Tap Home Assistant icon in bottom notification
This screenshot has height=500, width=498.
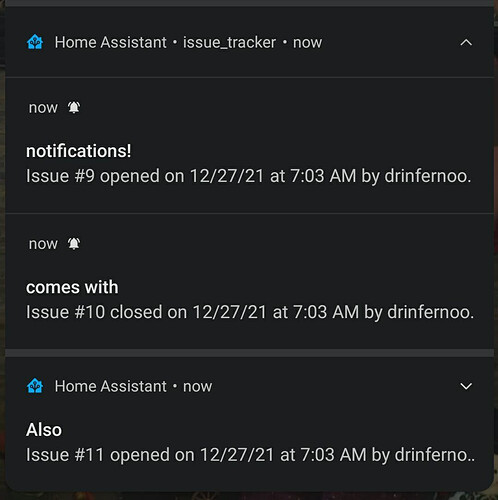tap(35, 386)
